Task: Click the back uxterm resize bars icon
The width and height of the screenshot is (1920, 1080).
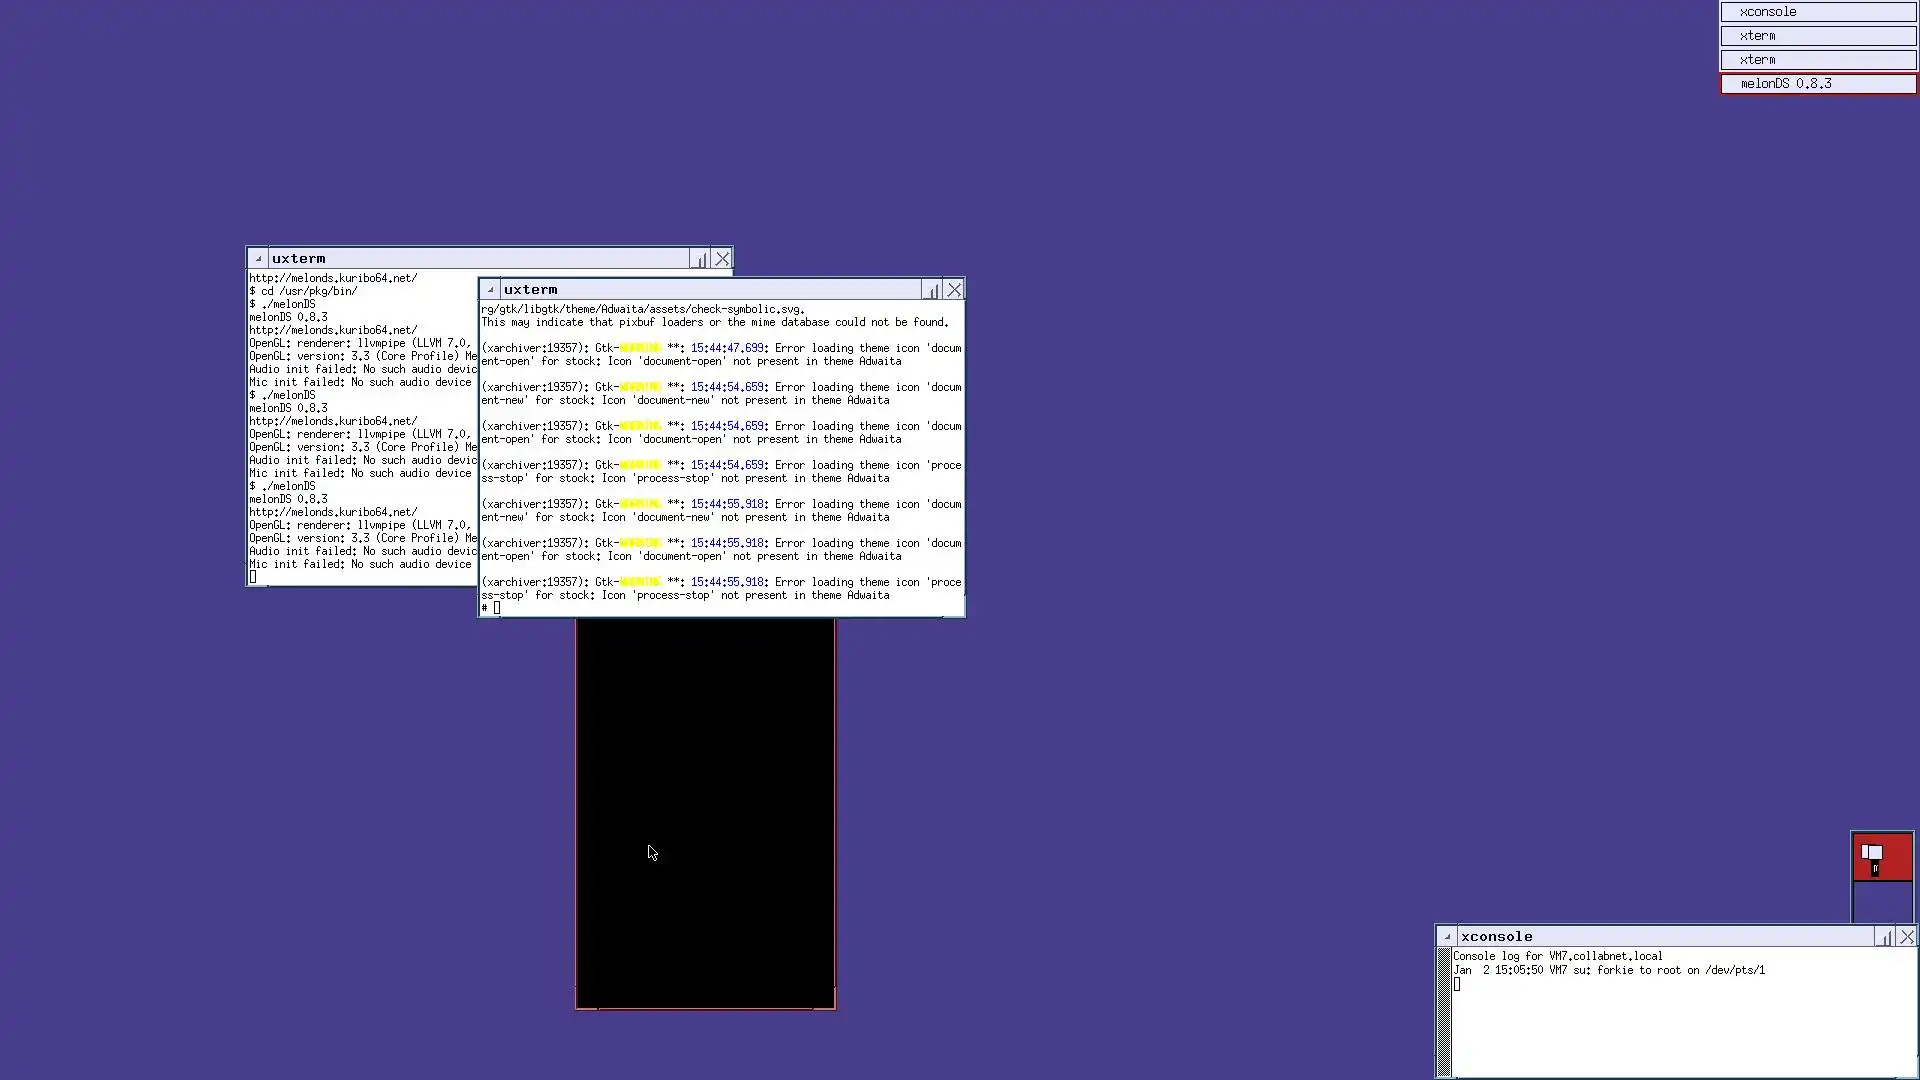Action: (699, 259)
